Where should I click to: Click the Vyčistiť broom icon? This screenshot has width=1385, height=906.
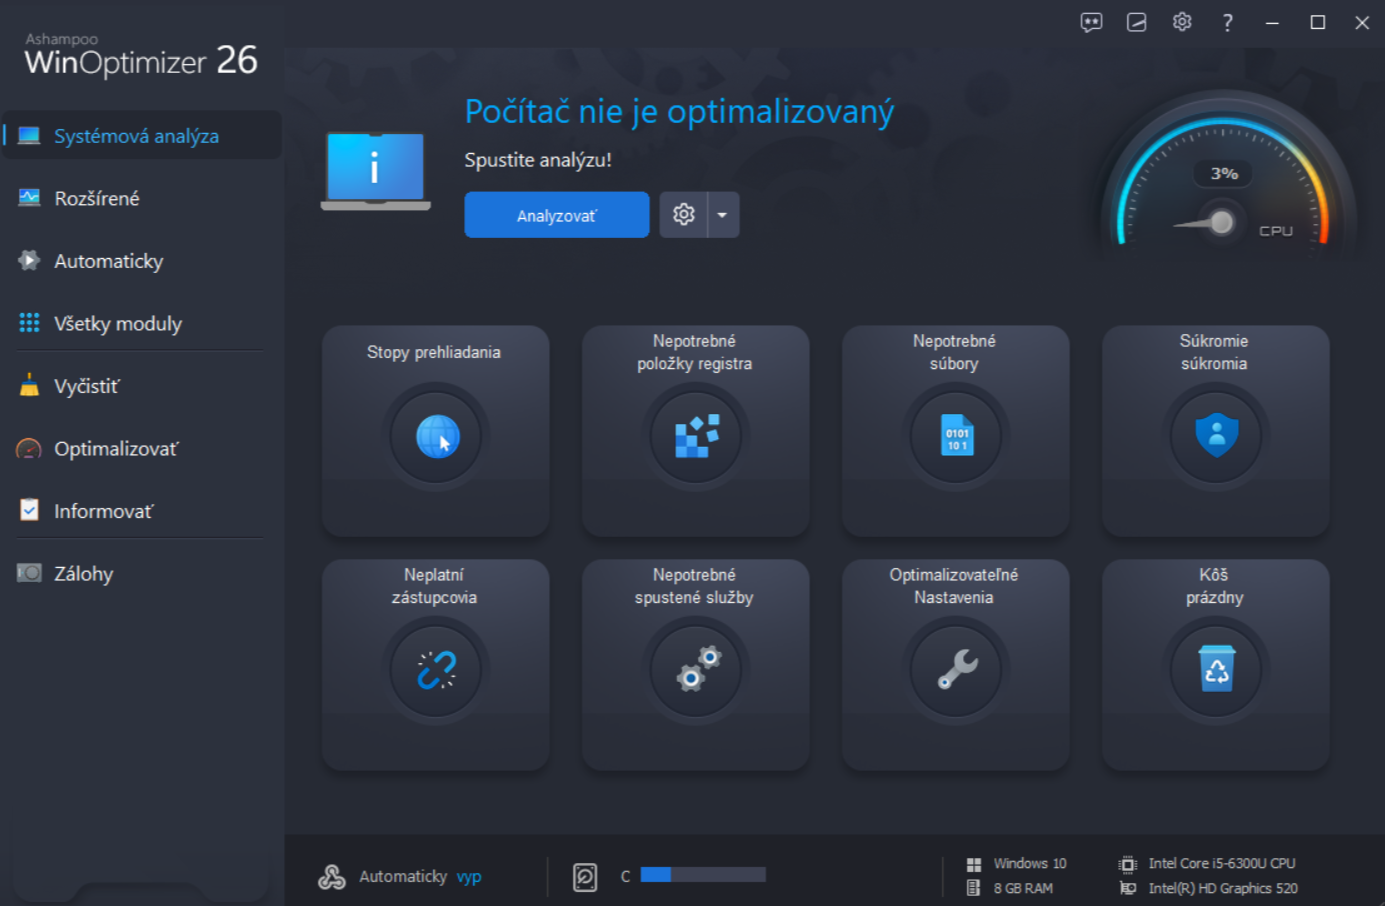click(x=29, y=385)
